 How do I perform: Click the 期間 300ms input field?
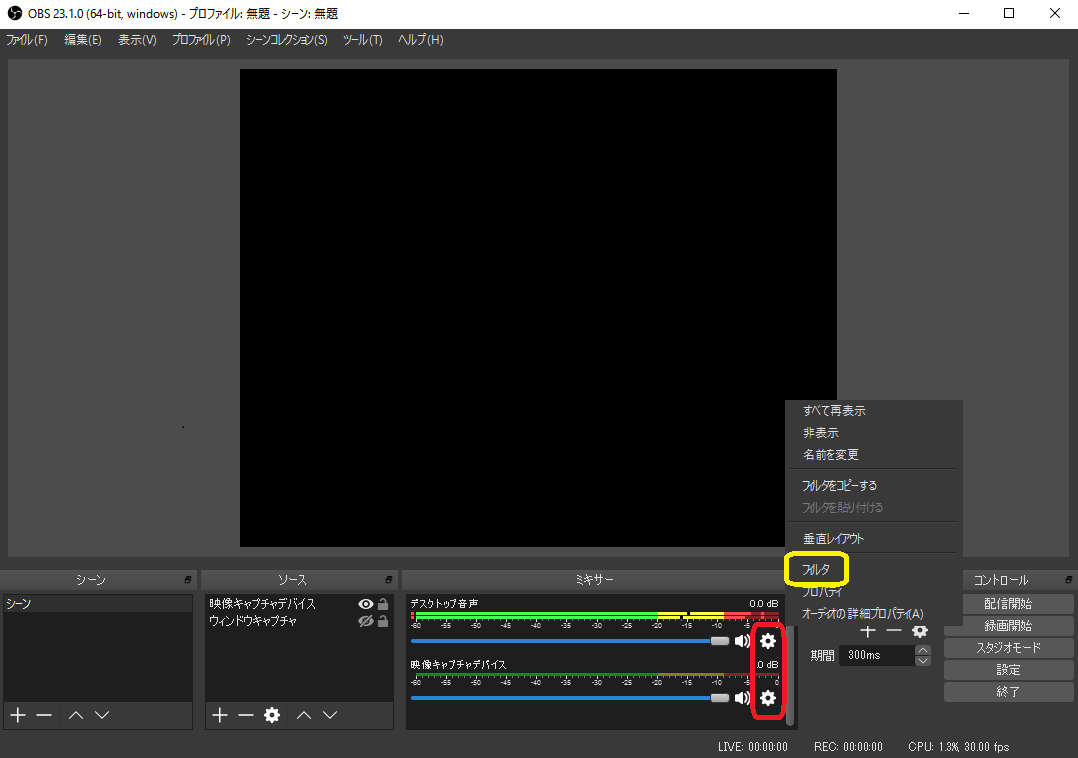coord(875,655)
